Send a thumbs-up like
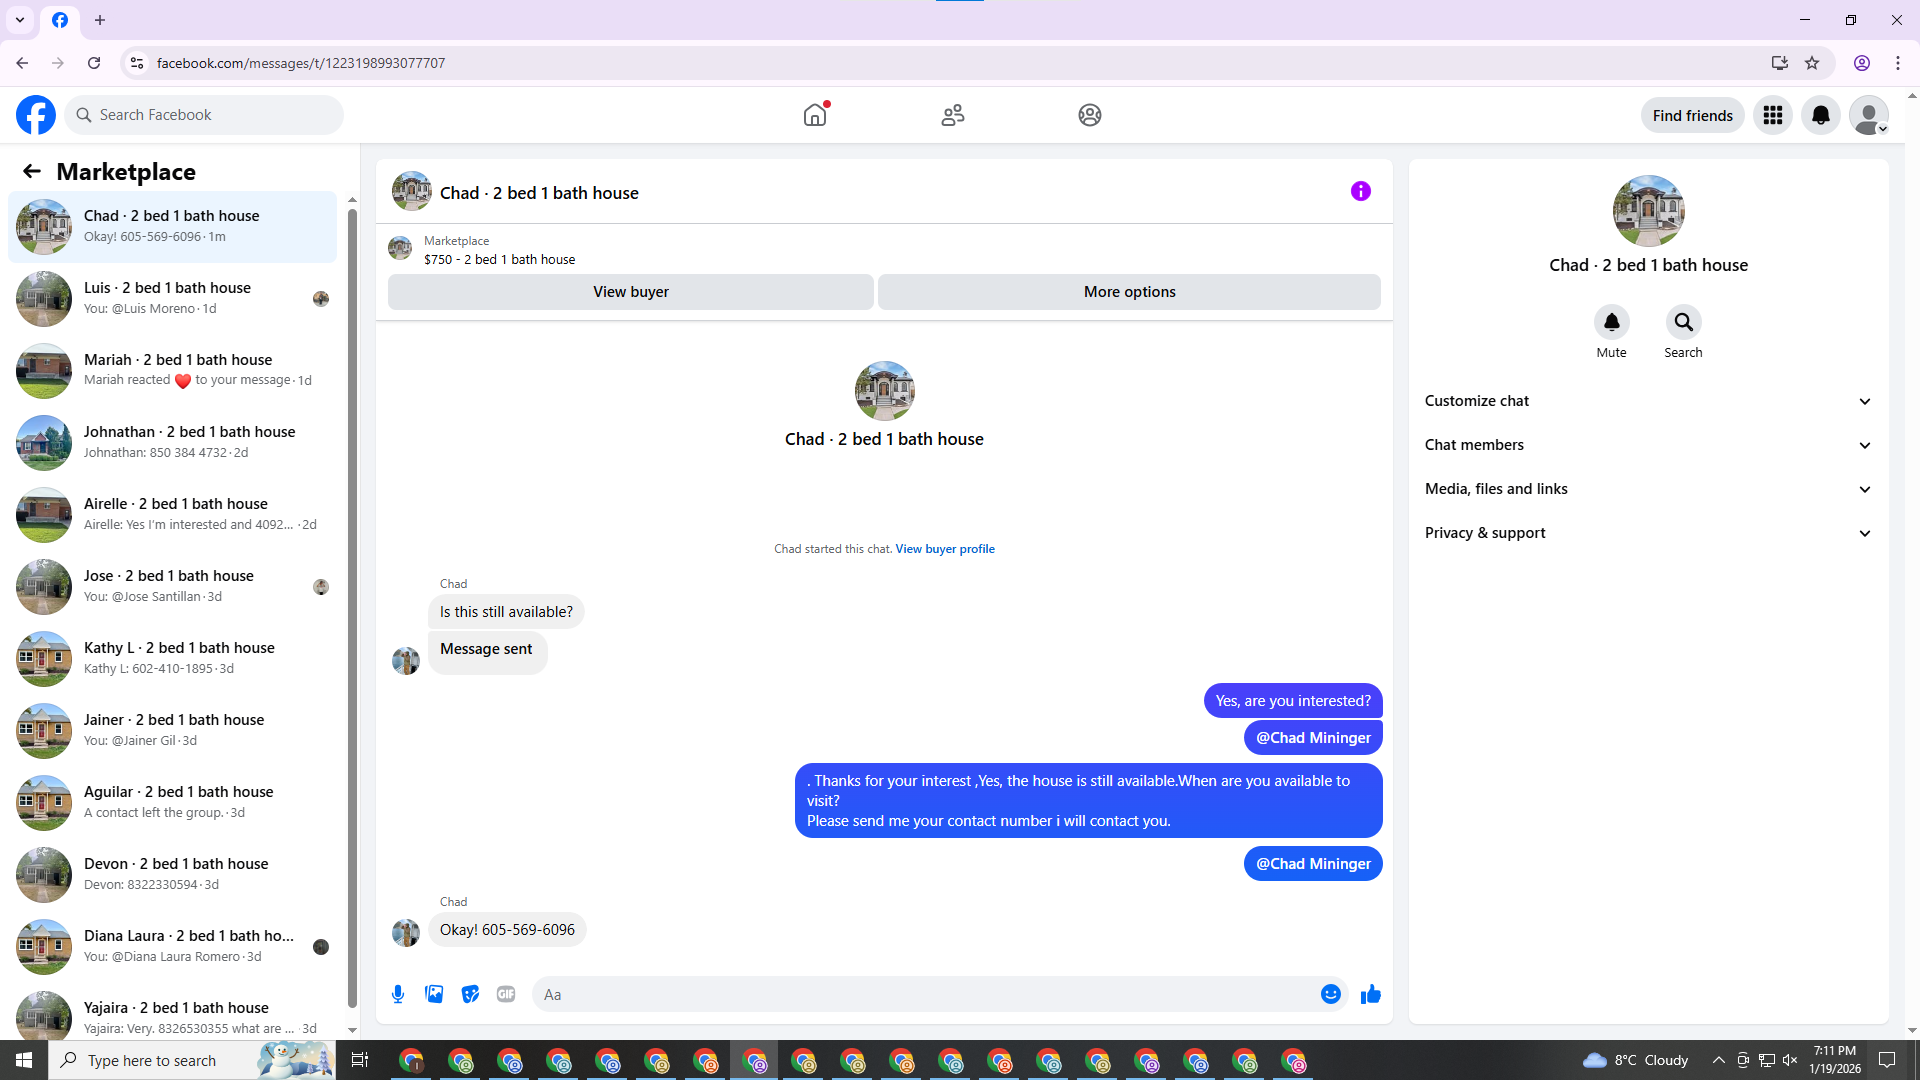 click(x=1371, y=994)
